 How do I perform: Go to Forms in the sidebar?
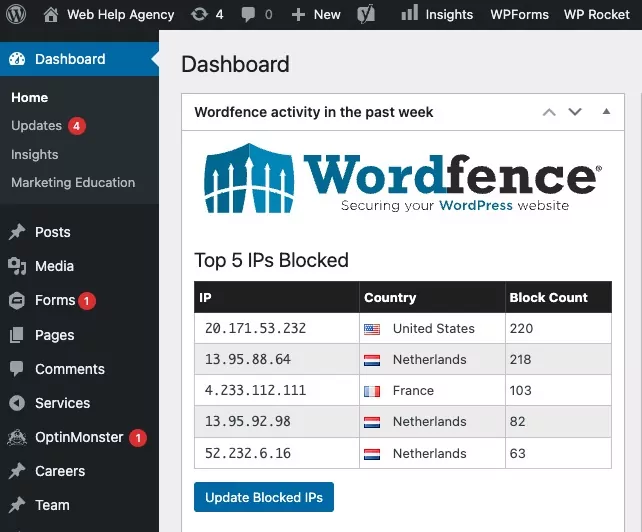(x=55, y=300)
